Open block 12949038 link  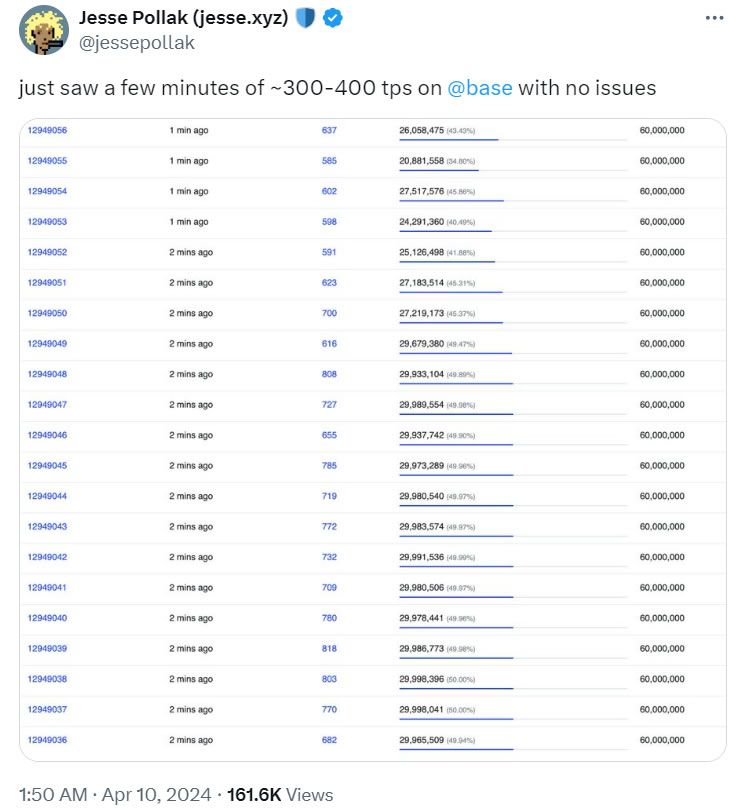click(47, 679)
